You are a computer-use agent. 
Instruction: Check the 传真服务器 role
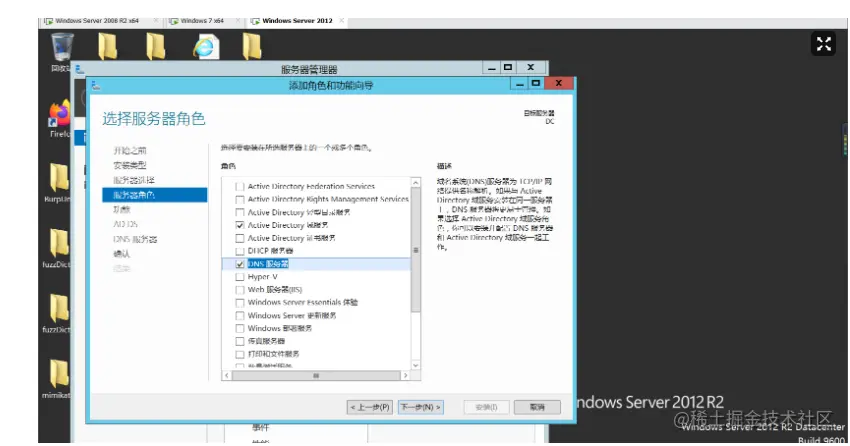(240, 341)
